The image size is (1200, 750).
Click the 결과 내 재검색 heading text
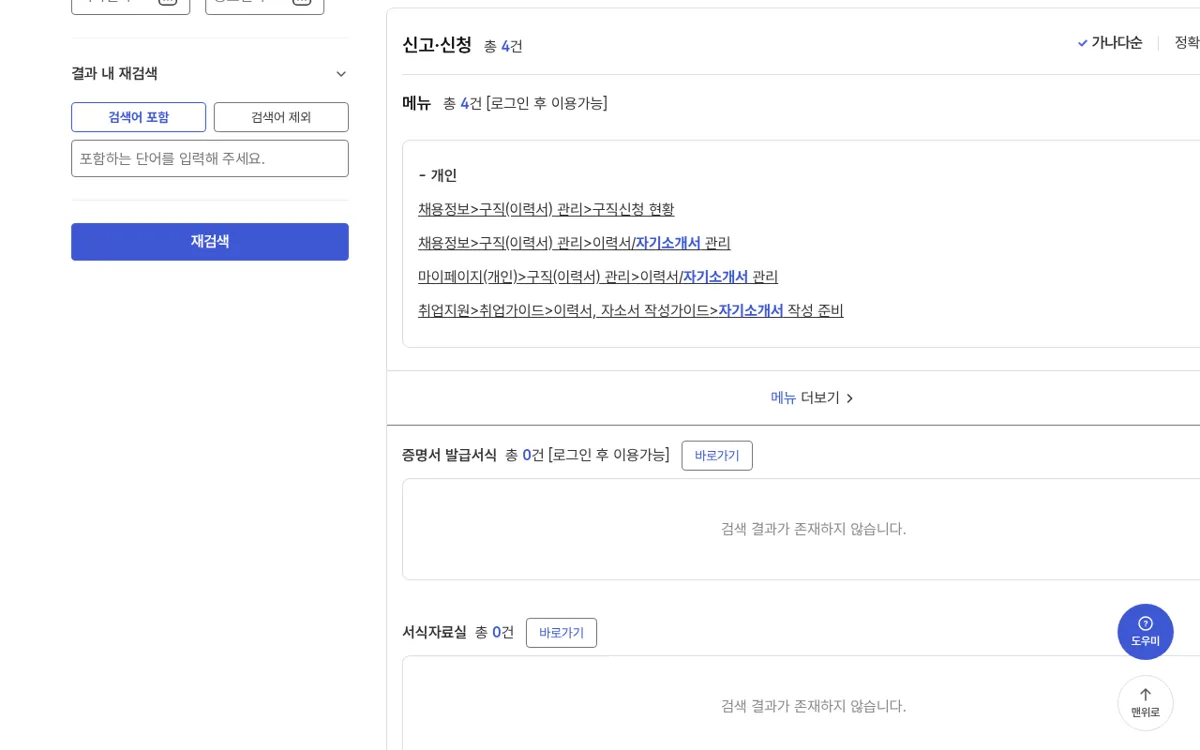pyautogui.click(x=114, y=74)
